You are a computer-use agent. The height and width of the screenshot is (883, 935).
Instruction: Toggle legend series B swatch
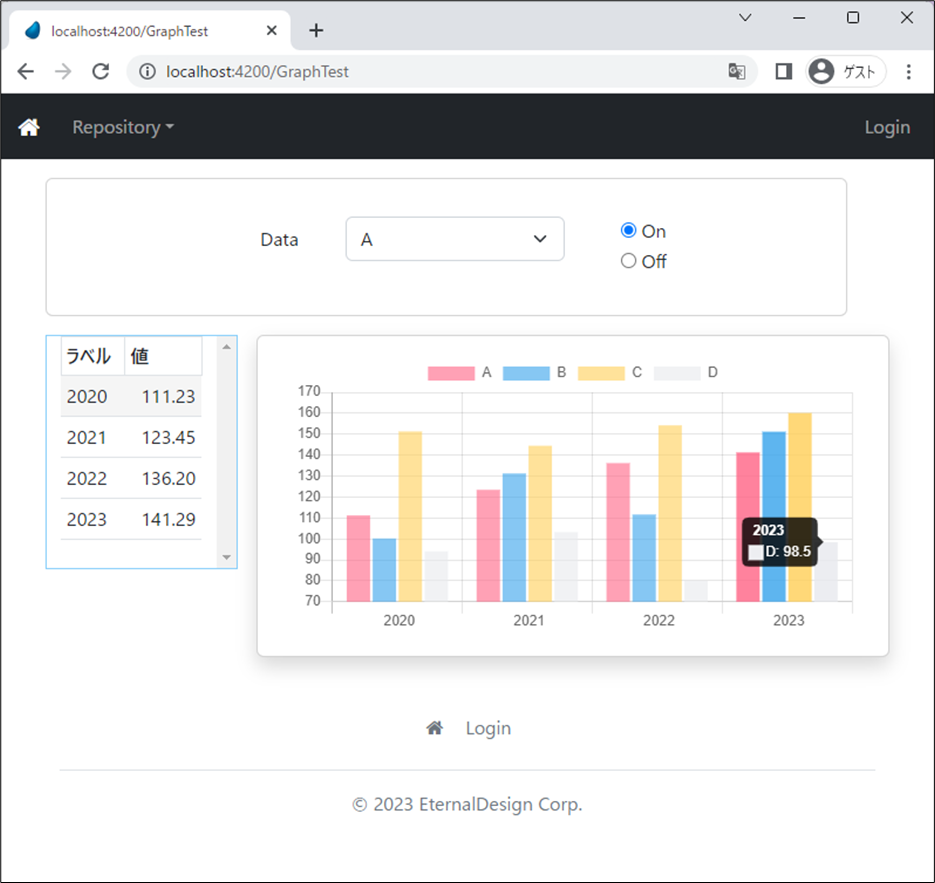(x=526, y=373)
